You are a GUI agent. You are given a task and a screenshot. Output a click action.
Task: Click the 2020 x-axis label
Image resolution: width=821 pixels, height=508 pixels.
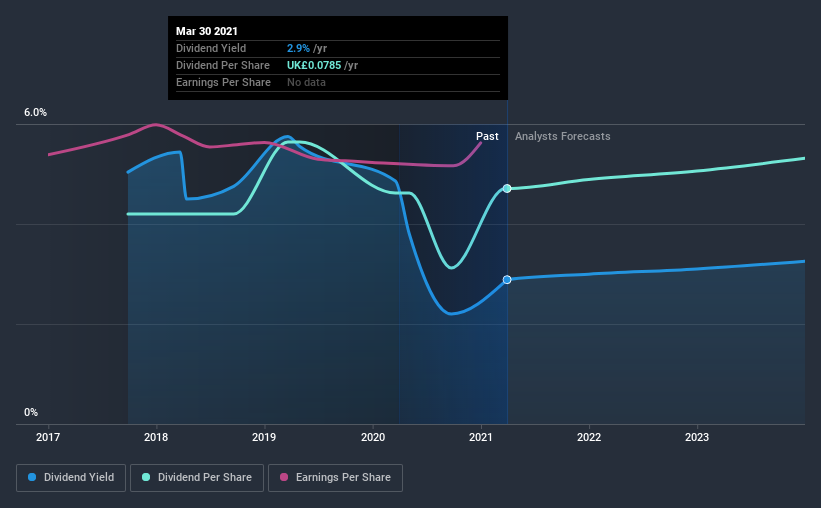(x=373, y=437)
